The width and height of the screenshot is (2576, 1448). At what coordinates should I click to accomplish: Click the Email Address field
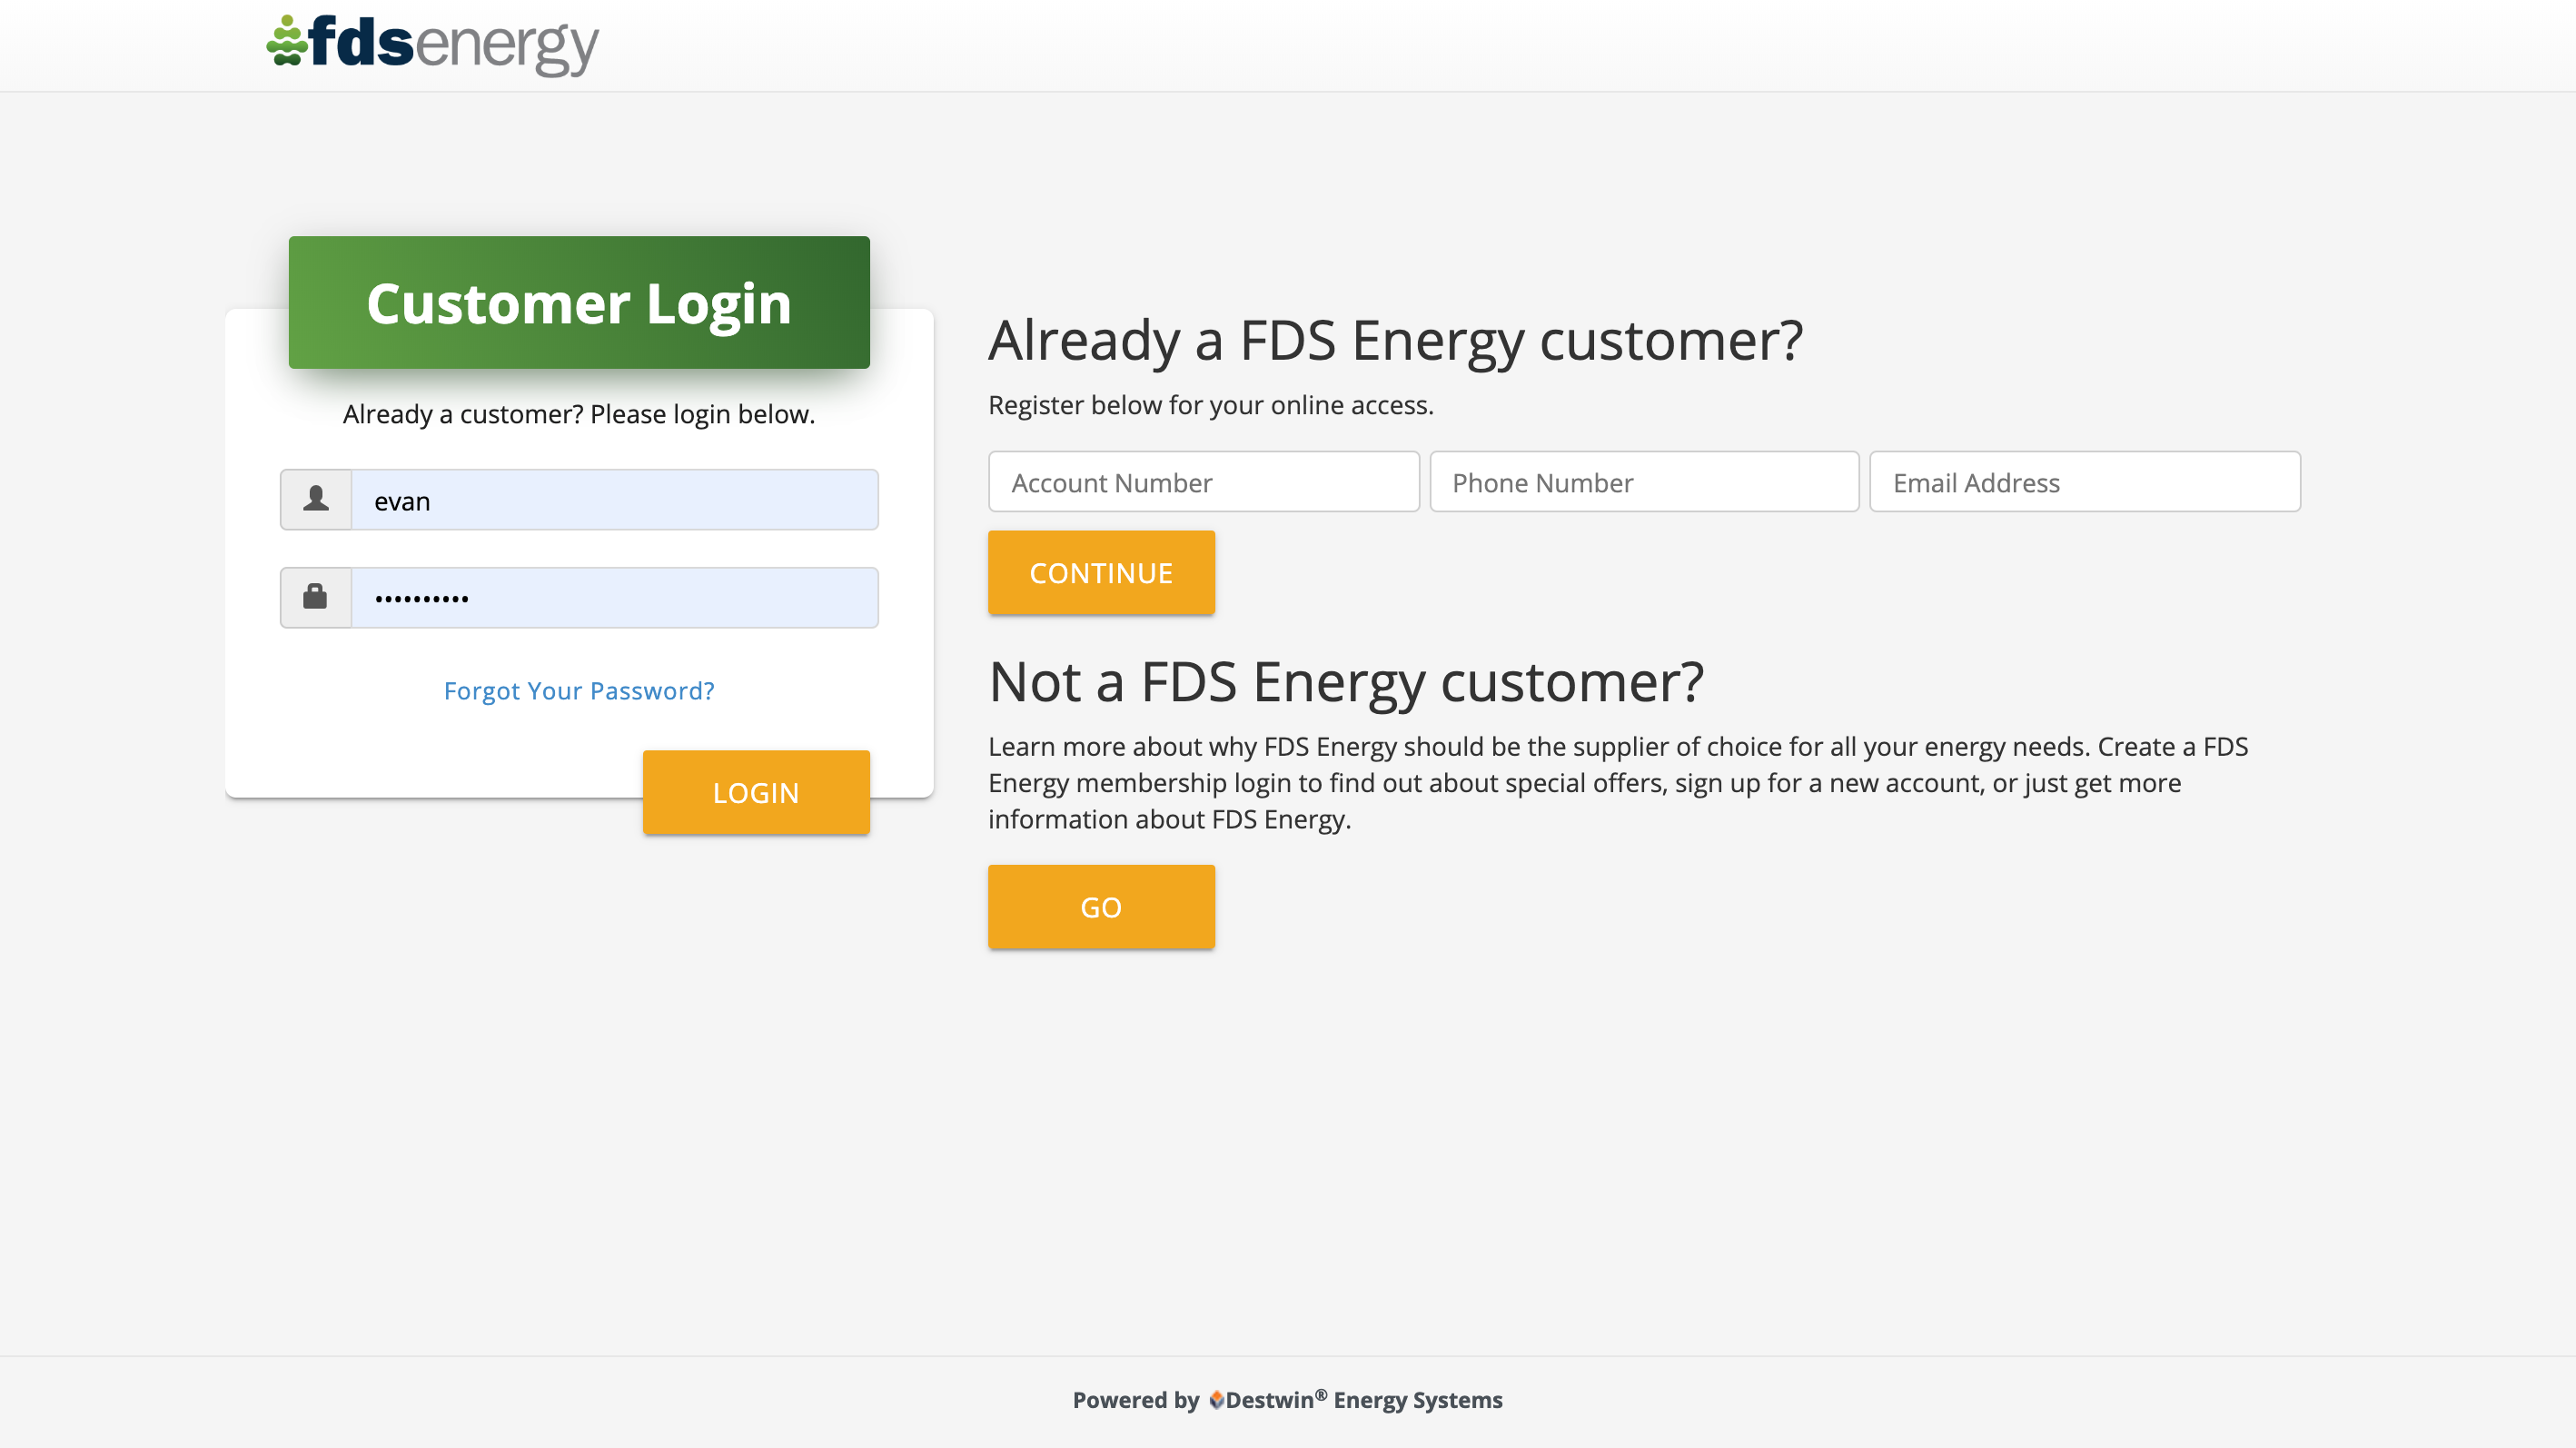(x=2084, y=482)
